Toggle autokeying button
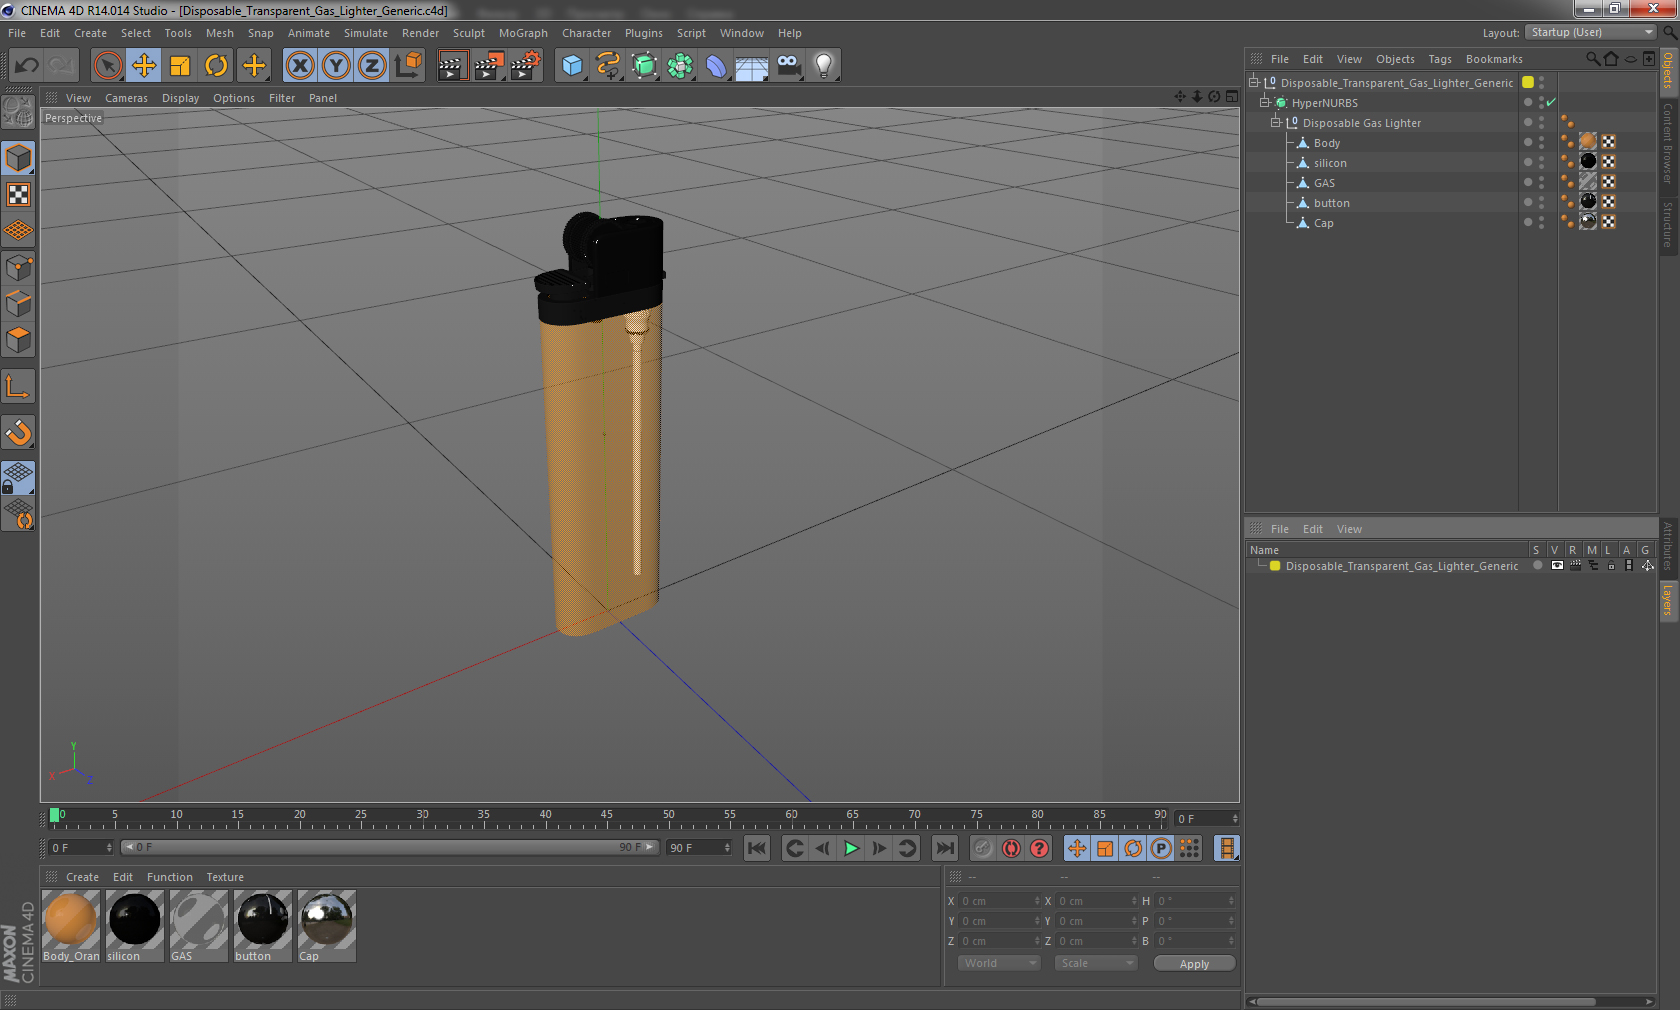 click(1011, 848)
